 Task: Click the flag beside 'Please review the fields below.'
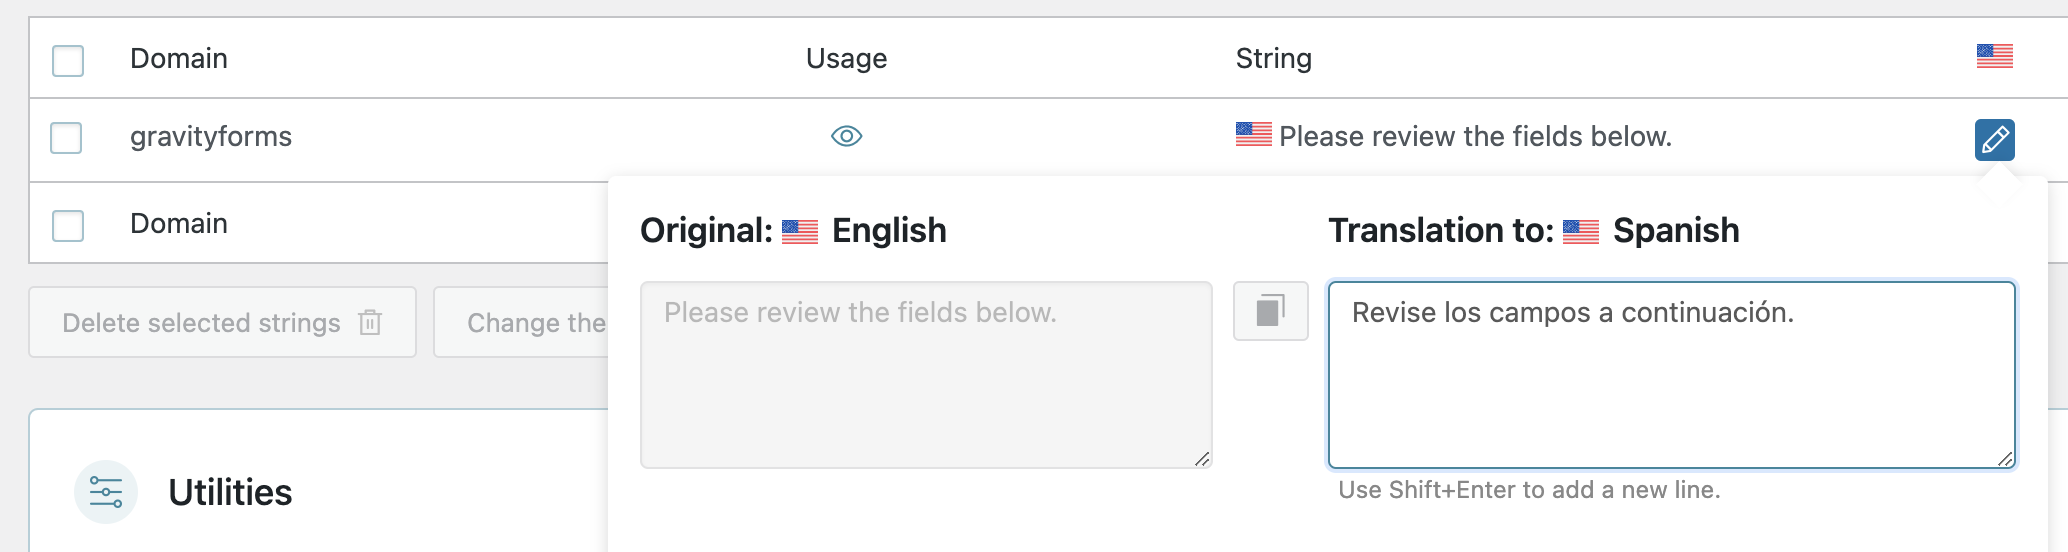click(x=1253, y=134)
